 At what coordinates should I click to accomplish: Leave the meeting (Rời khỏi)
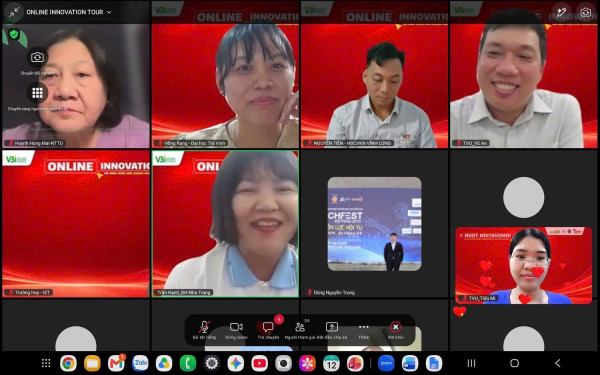click(395, 330)
